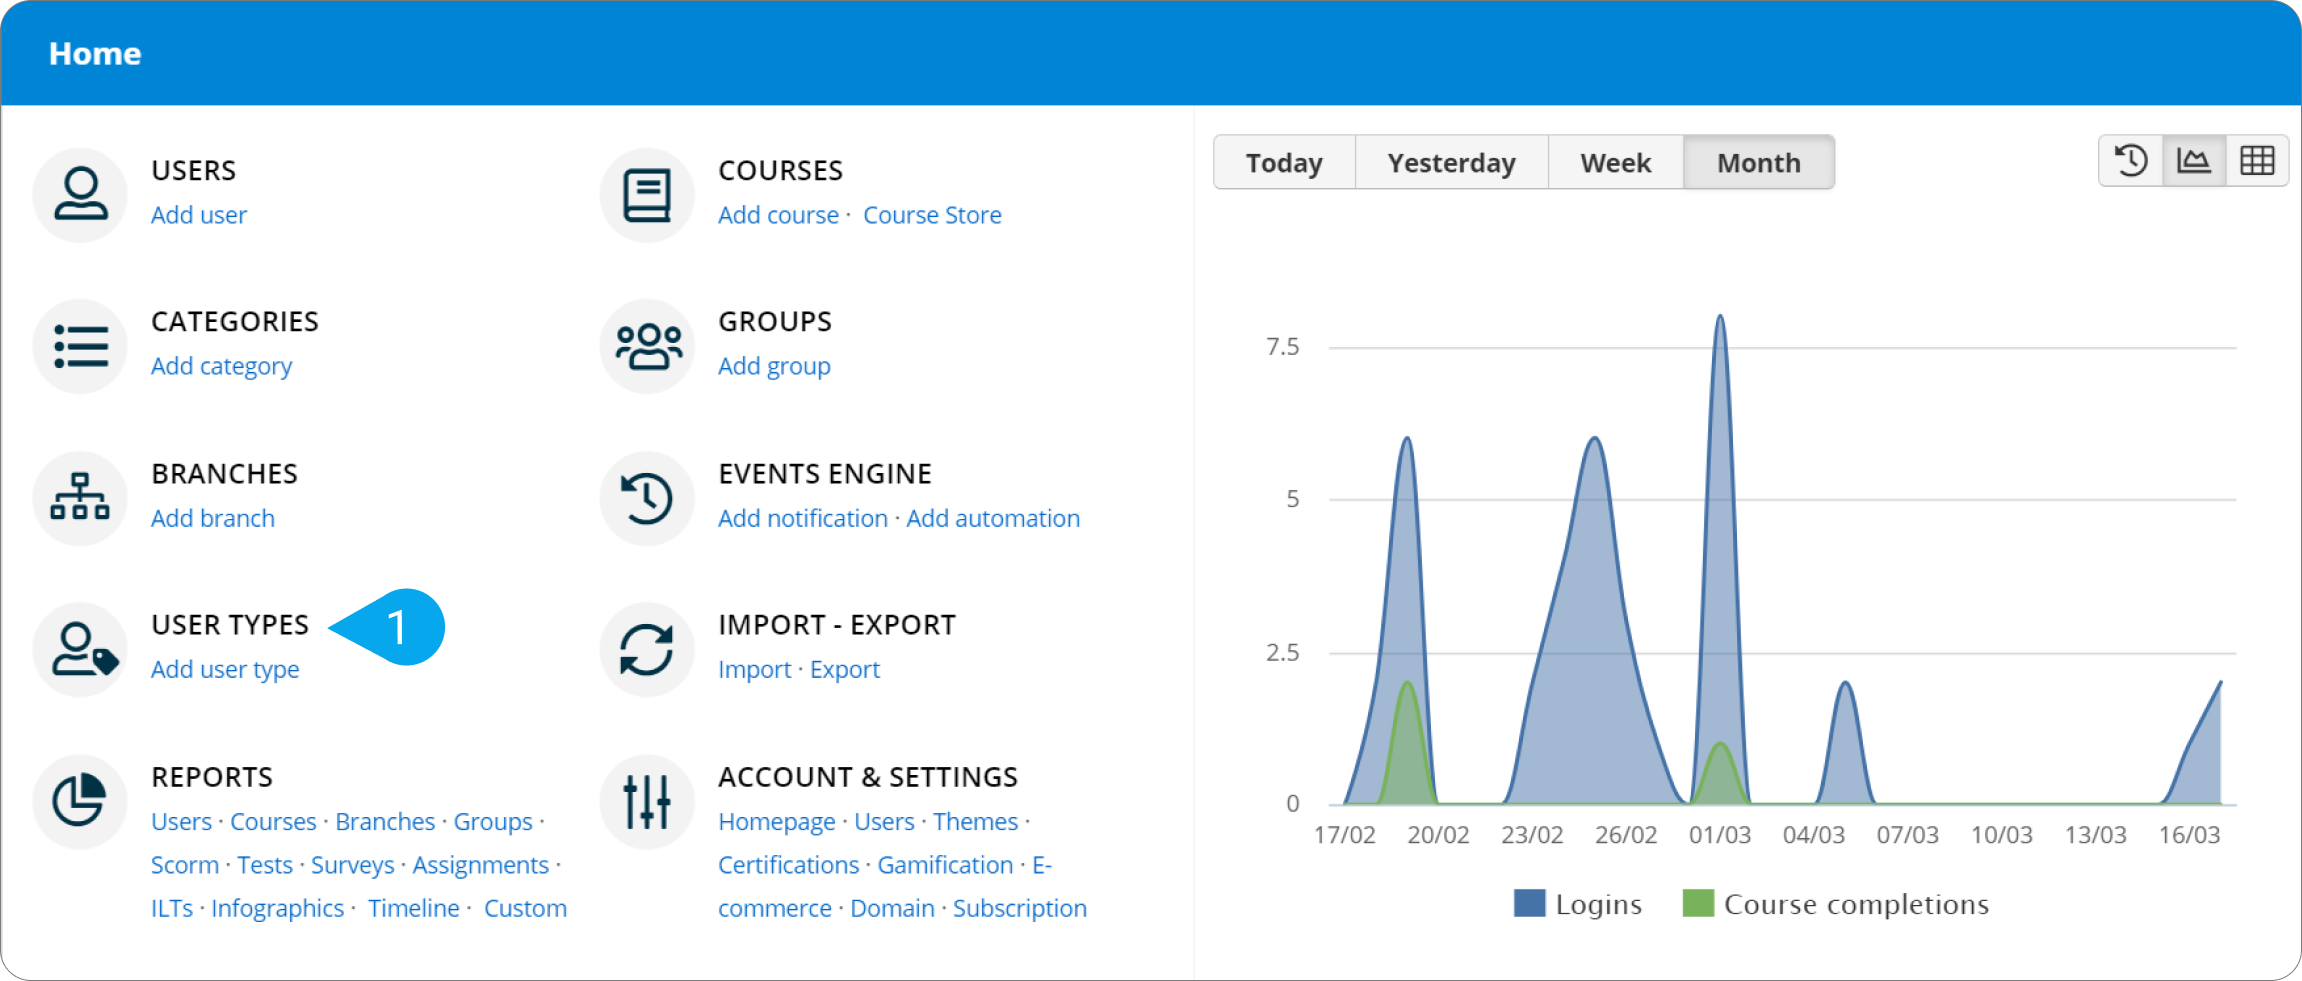Click the Account & Settings sliders icon

(647, 801)
